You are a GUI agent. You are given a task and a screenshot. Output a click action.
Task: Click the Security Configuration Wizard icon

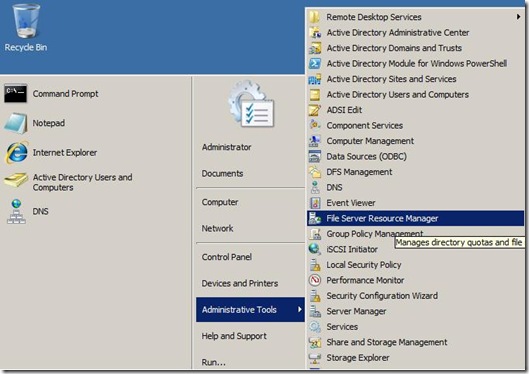point(315,296)
